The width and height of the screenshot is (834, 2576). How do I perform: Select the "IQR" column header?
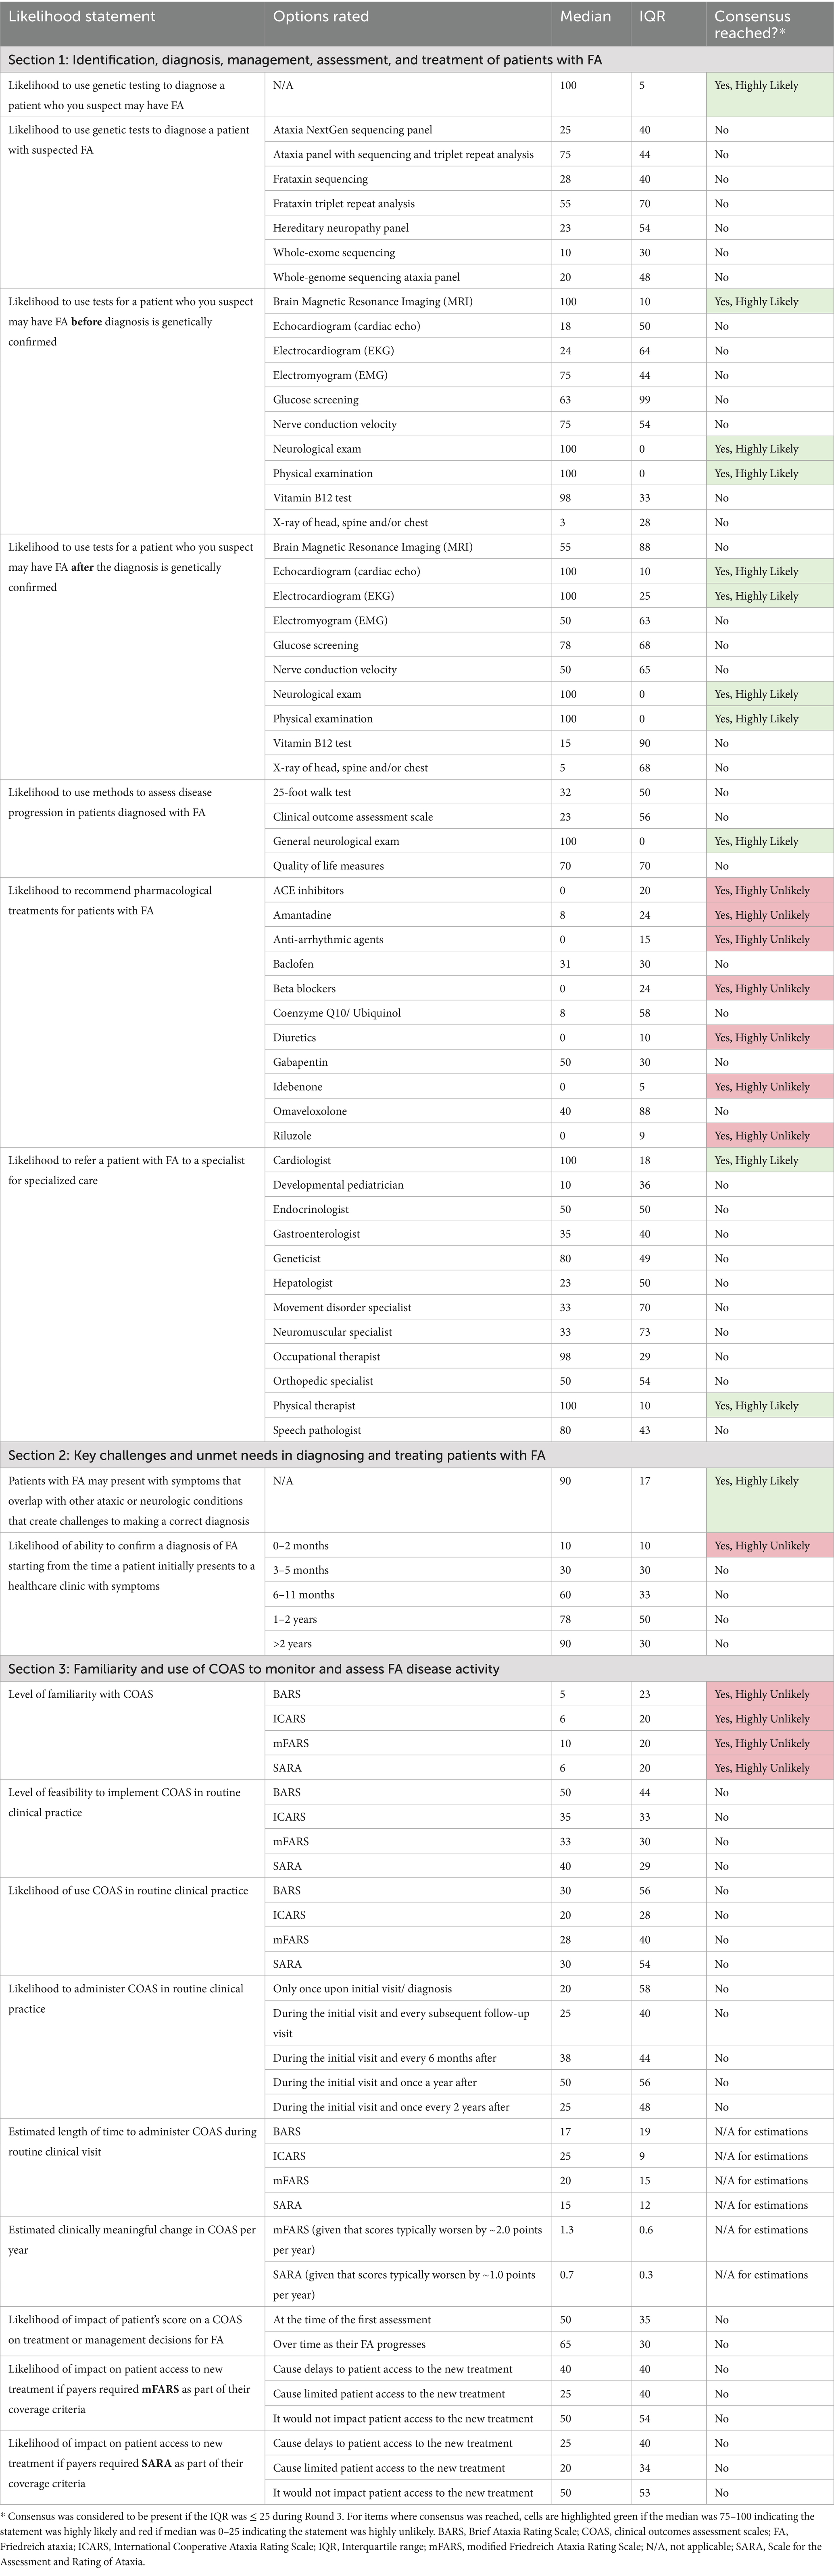pyautogui.click(x=652, y=17)
